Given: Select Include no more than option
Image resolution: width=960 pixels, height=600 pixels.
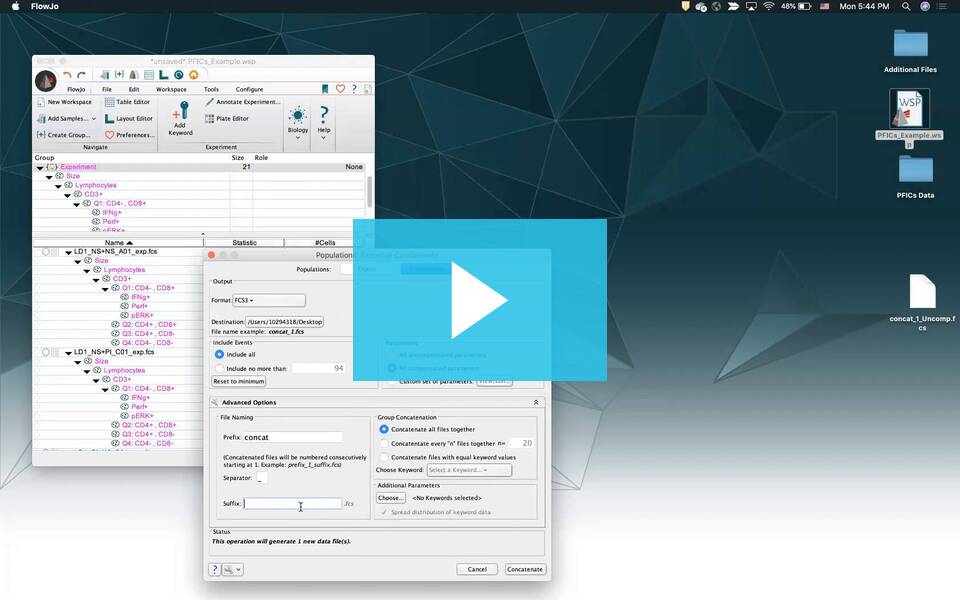Looking at the screenshot, I should 219,369.
